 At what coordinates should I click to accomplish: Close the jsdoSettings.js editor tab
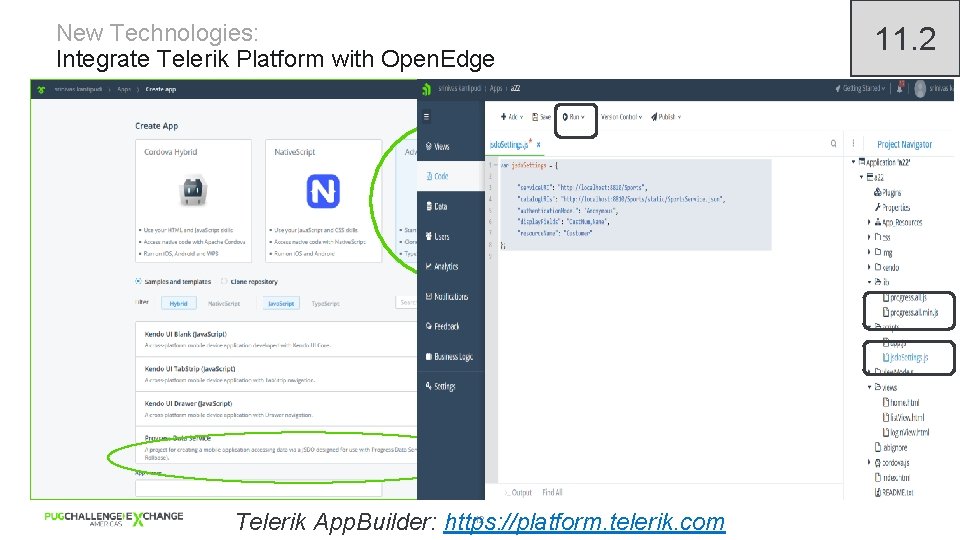(x=539, y=145)
